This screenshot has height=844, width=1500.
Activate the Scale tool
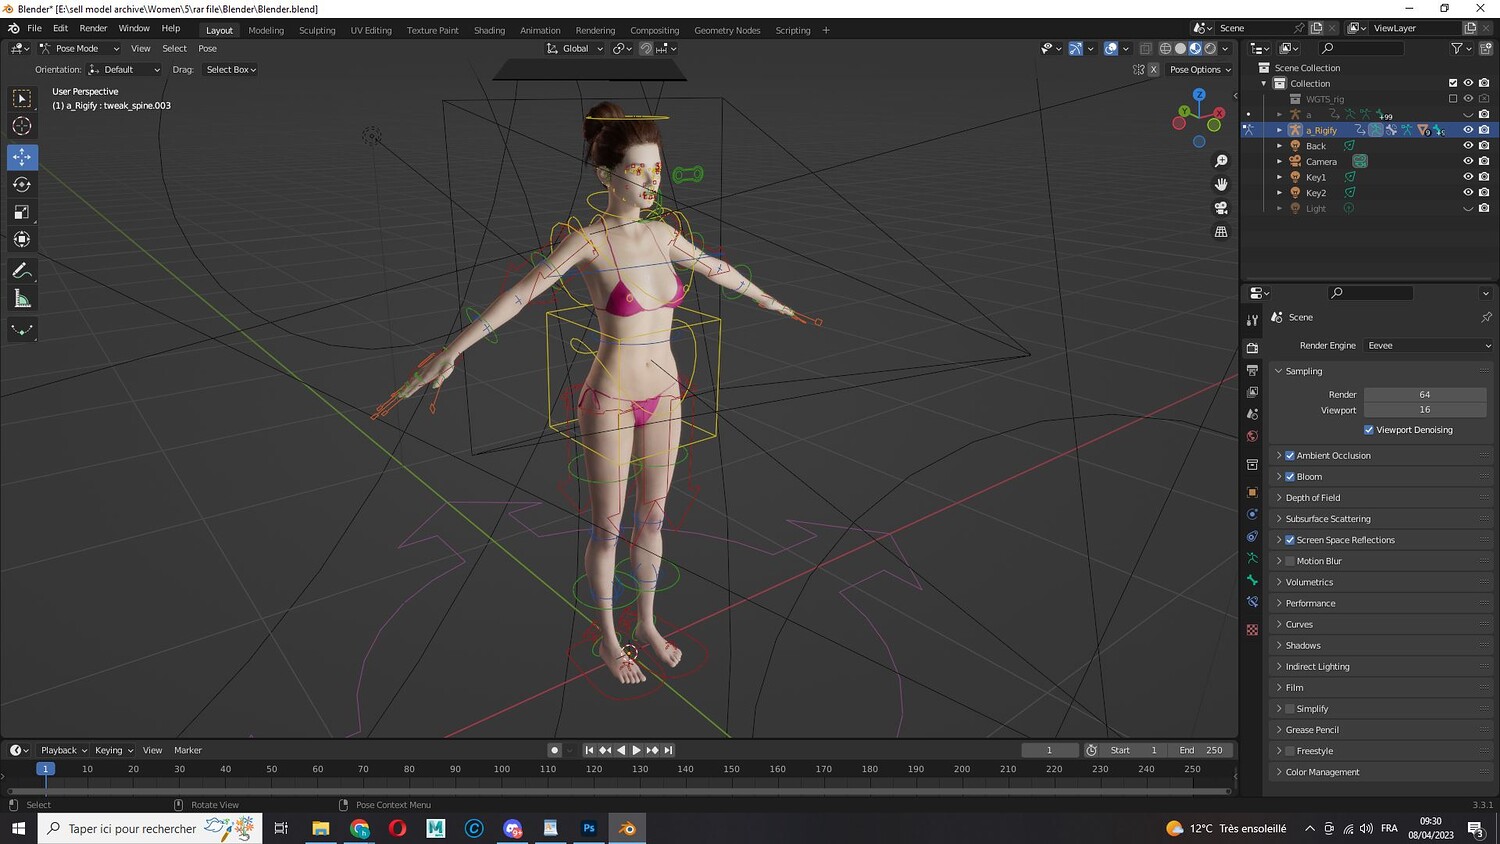point(22,212)
